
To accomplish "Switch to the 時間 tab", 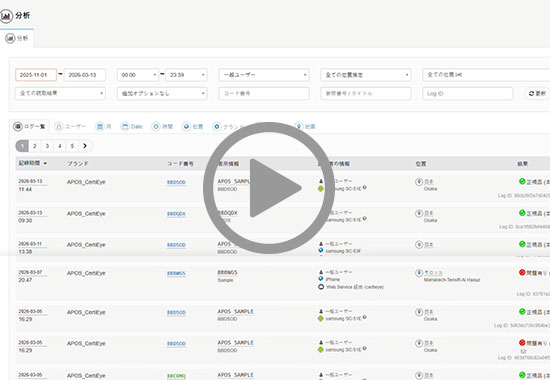I will coord(162,126).
